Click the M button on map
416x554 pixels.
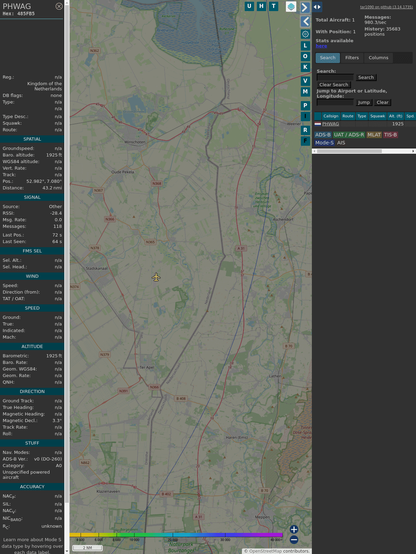pyautogui.click(x=305, y=92)
